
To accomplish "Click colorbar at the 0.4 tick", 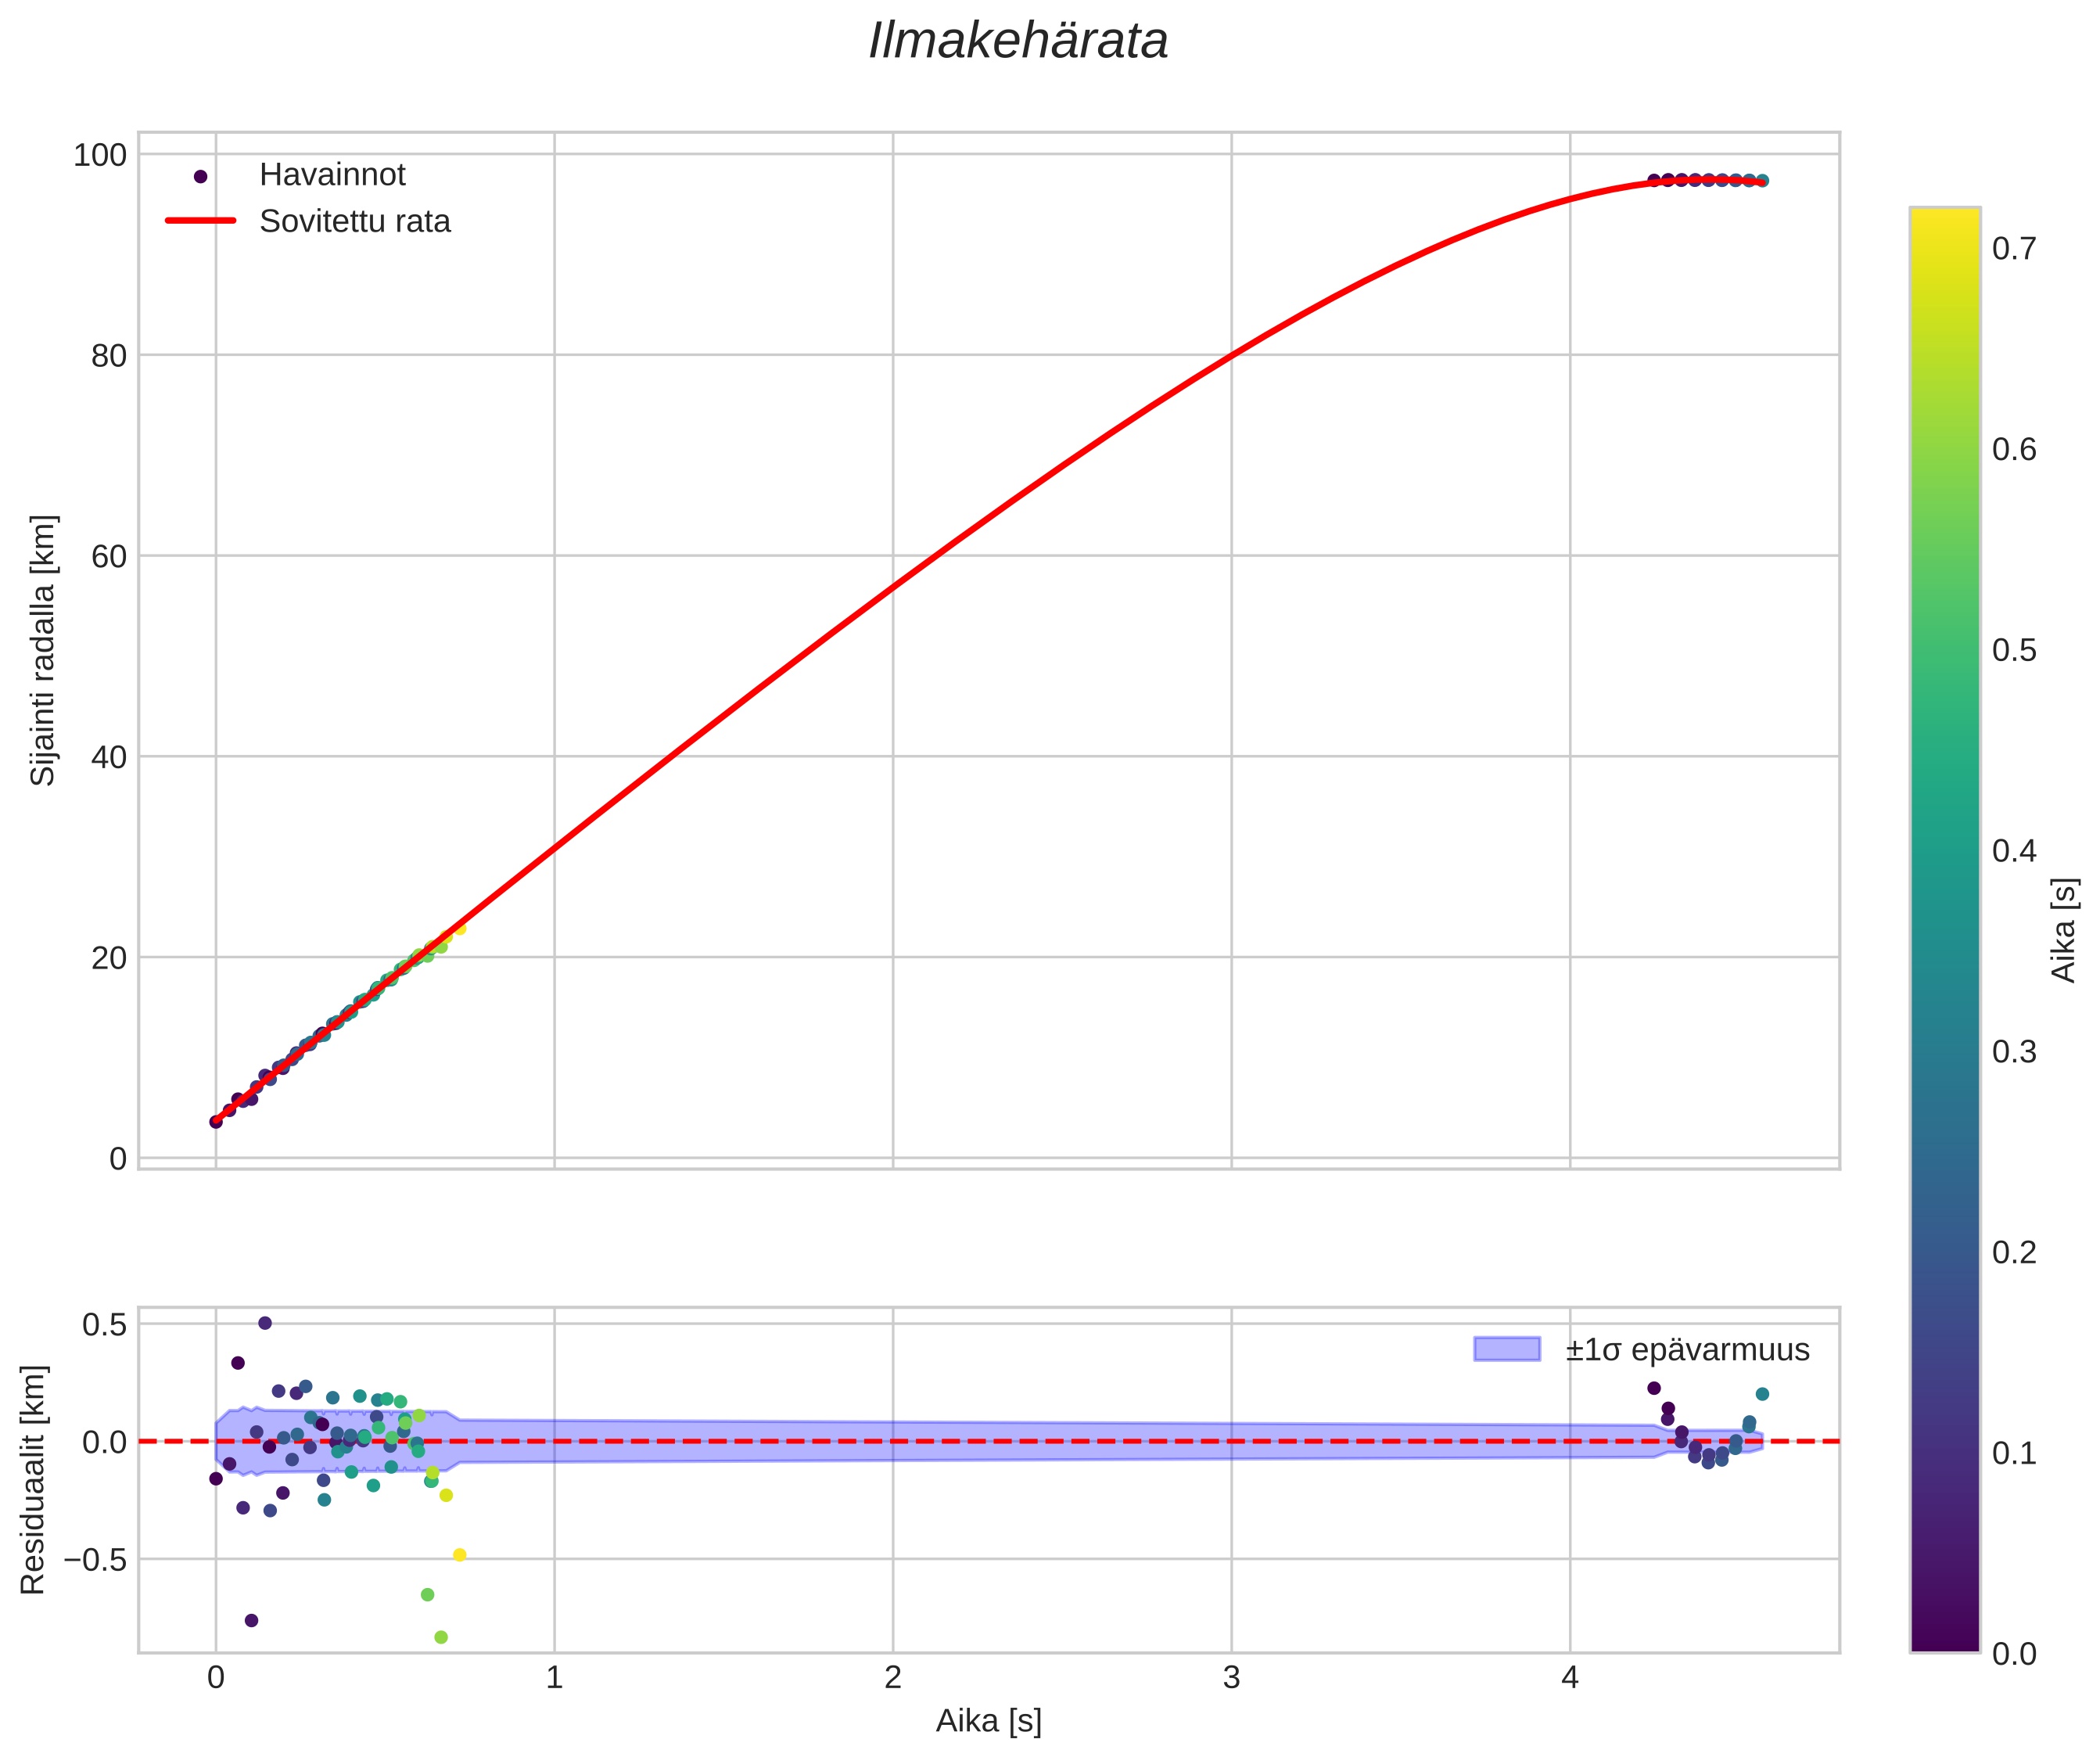I will [x=1944, y=851].
